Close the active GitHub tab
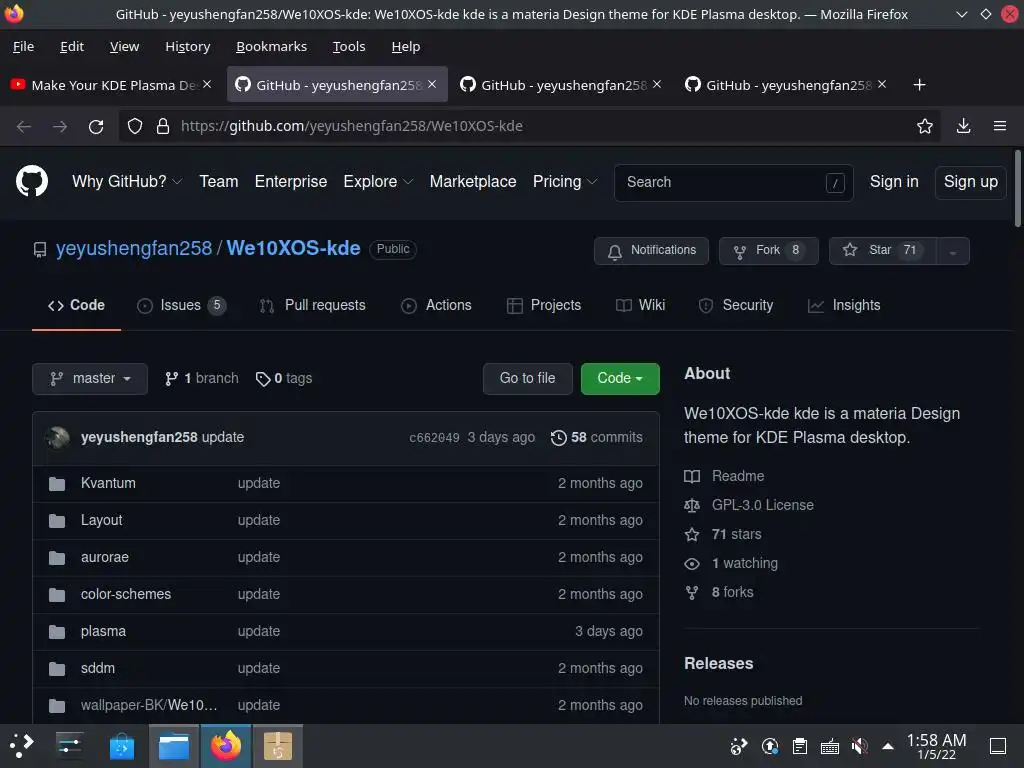 (432, 84)
